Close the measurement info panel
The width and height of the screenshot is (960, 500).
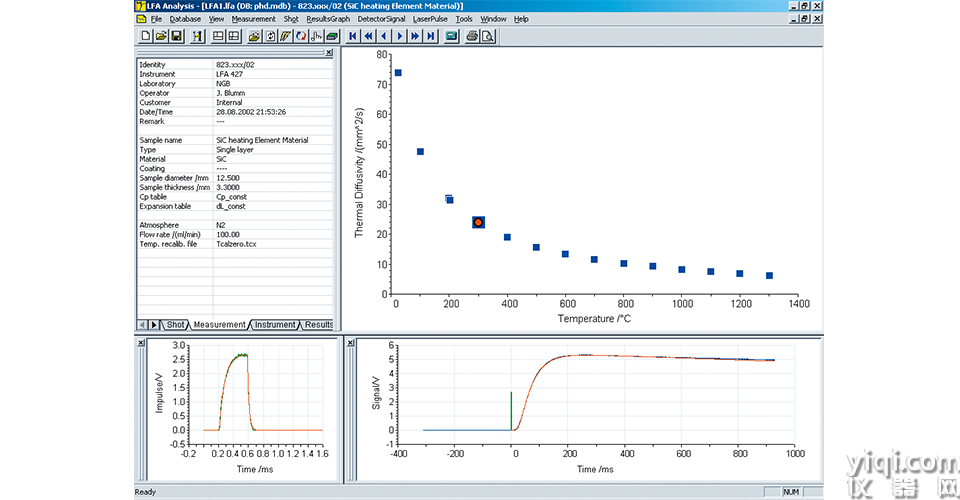[x=329, y=53]
